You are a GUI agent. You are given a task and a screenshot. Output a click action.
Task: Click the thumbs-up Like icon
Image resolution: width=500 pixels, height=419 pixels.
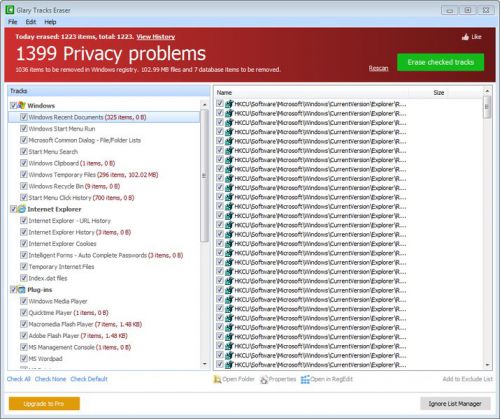click(x=465, y=37)
